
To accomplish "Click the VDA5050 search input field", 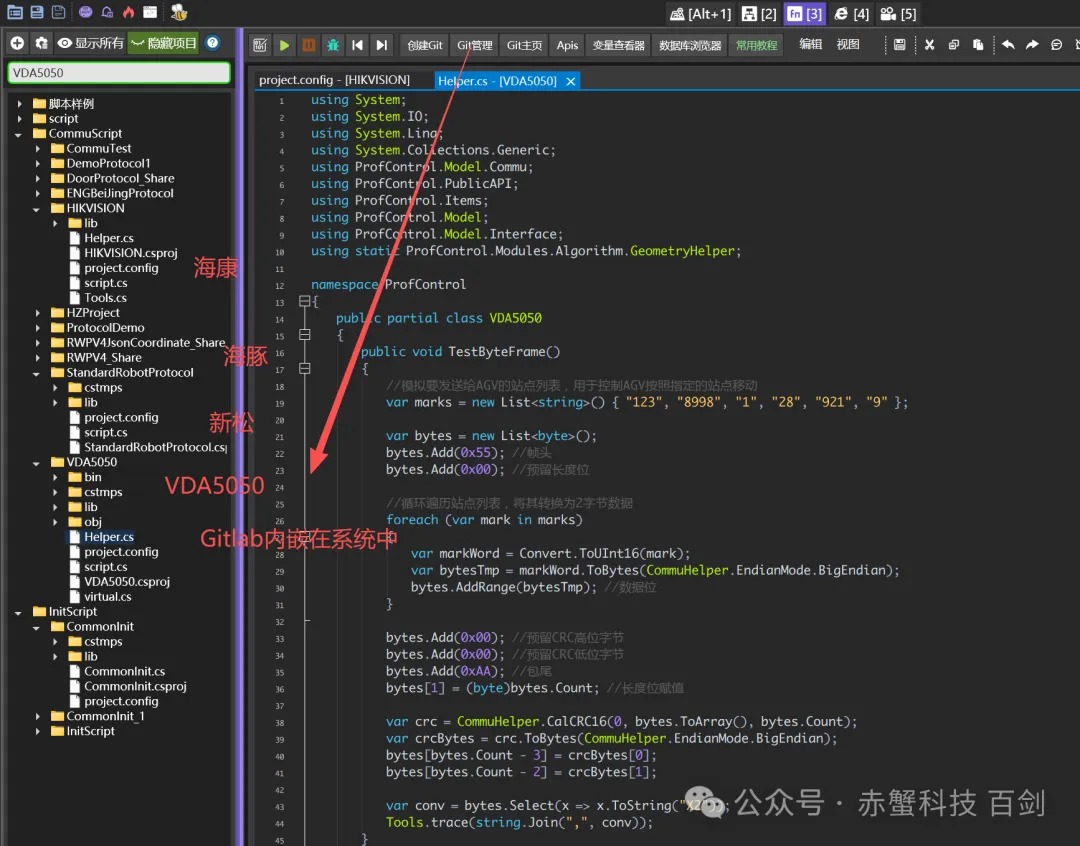I will 118,73.
